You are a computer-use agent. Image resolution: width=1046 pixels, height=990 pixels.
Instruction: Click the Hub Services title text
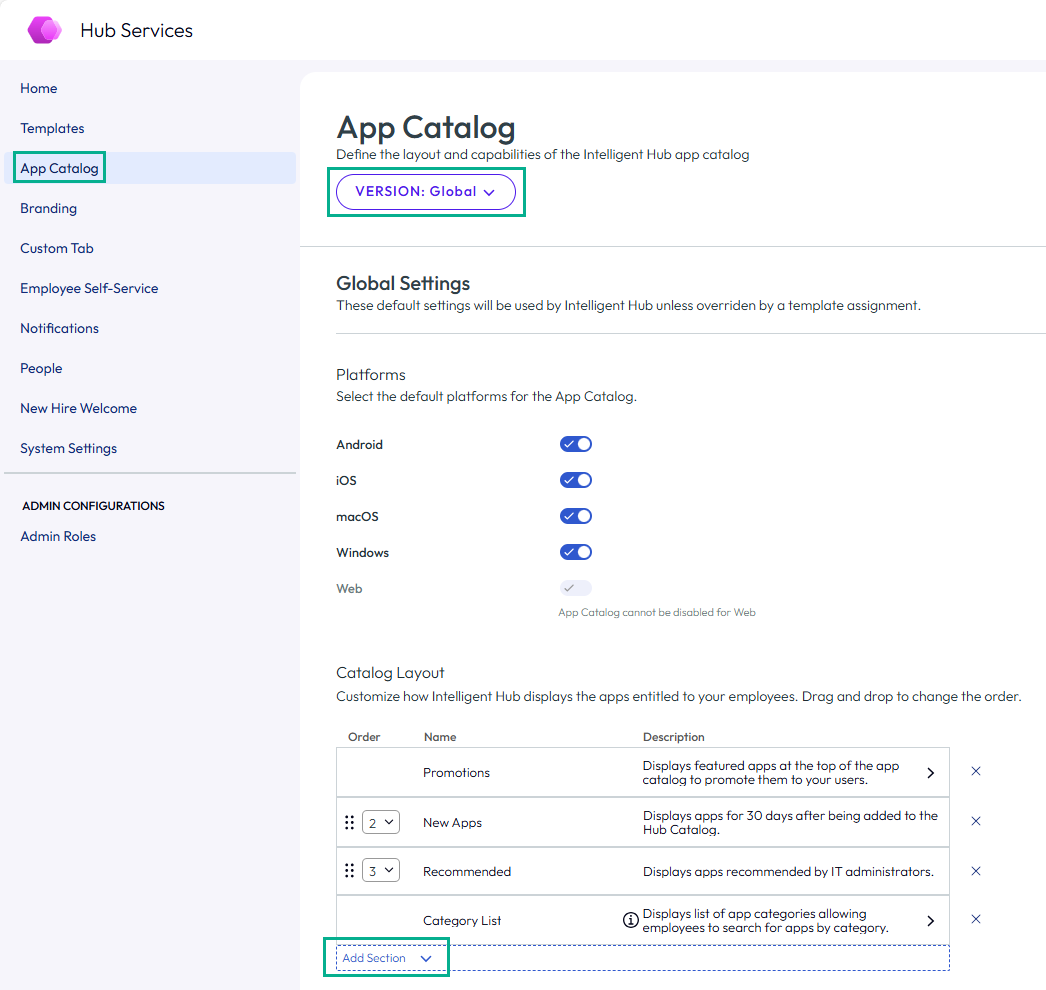(x=137, y=31)
